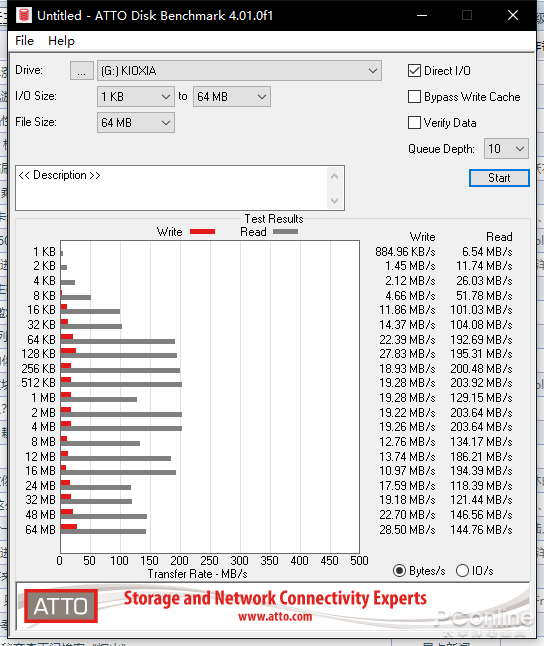Expand the File Size 64 MB dropdown
Screen dimensions: 544x646
point(136,123)
